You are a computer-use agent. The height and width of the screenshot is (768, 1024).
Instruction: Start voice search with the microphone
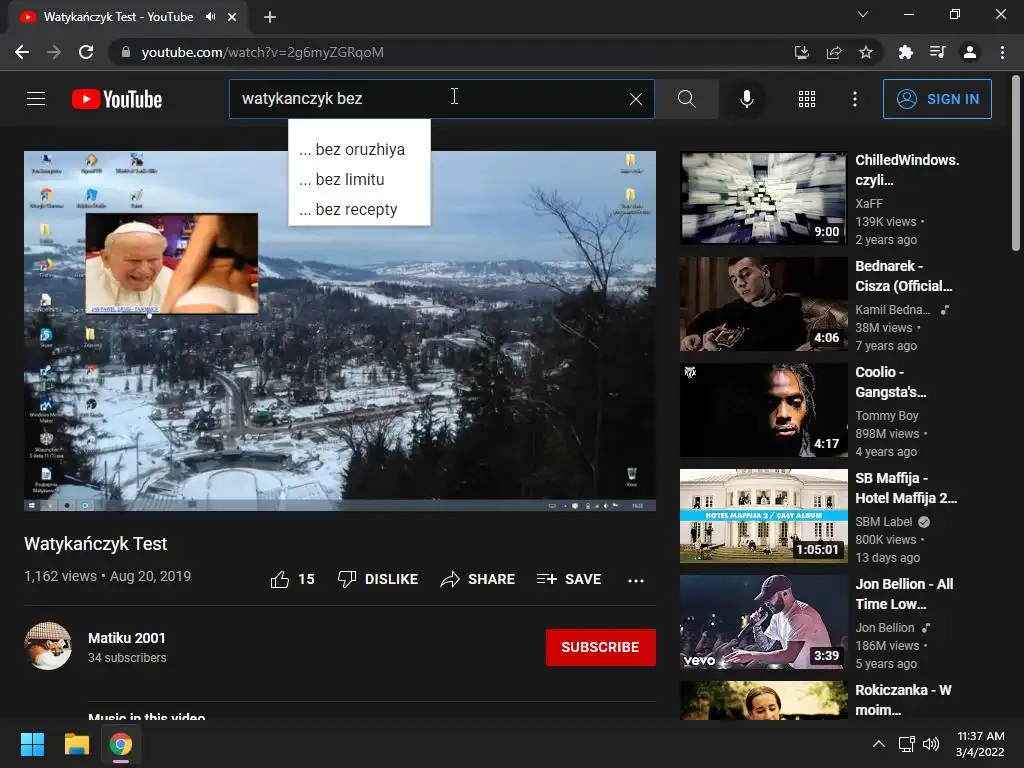[x=746, y=99]
